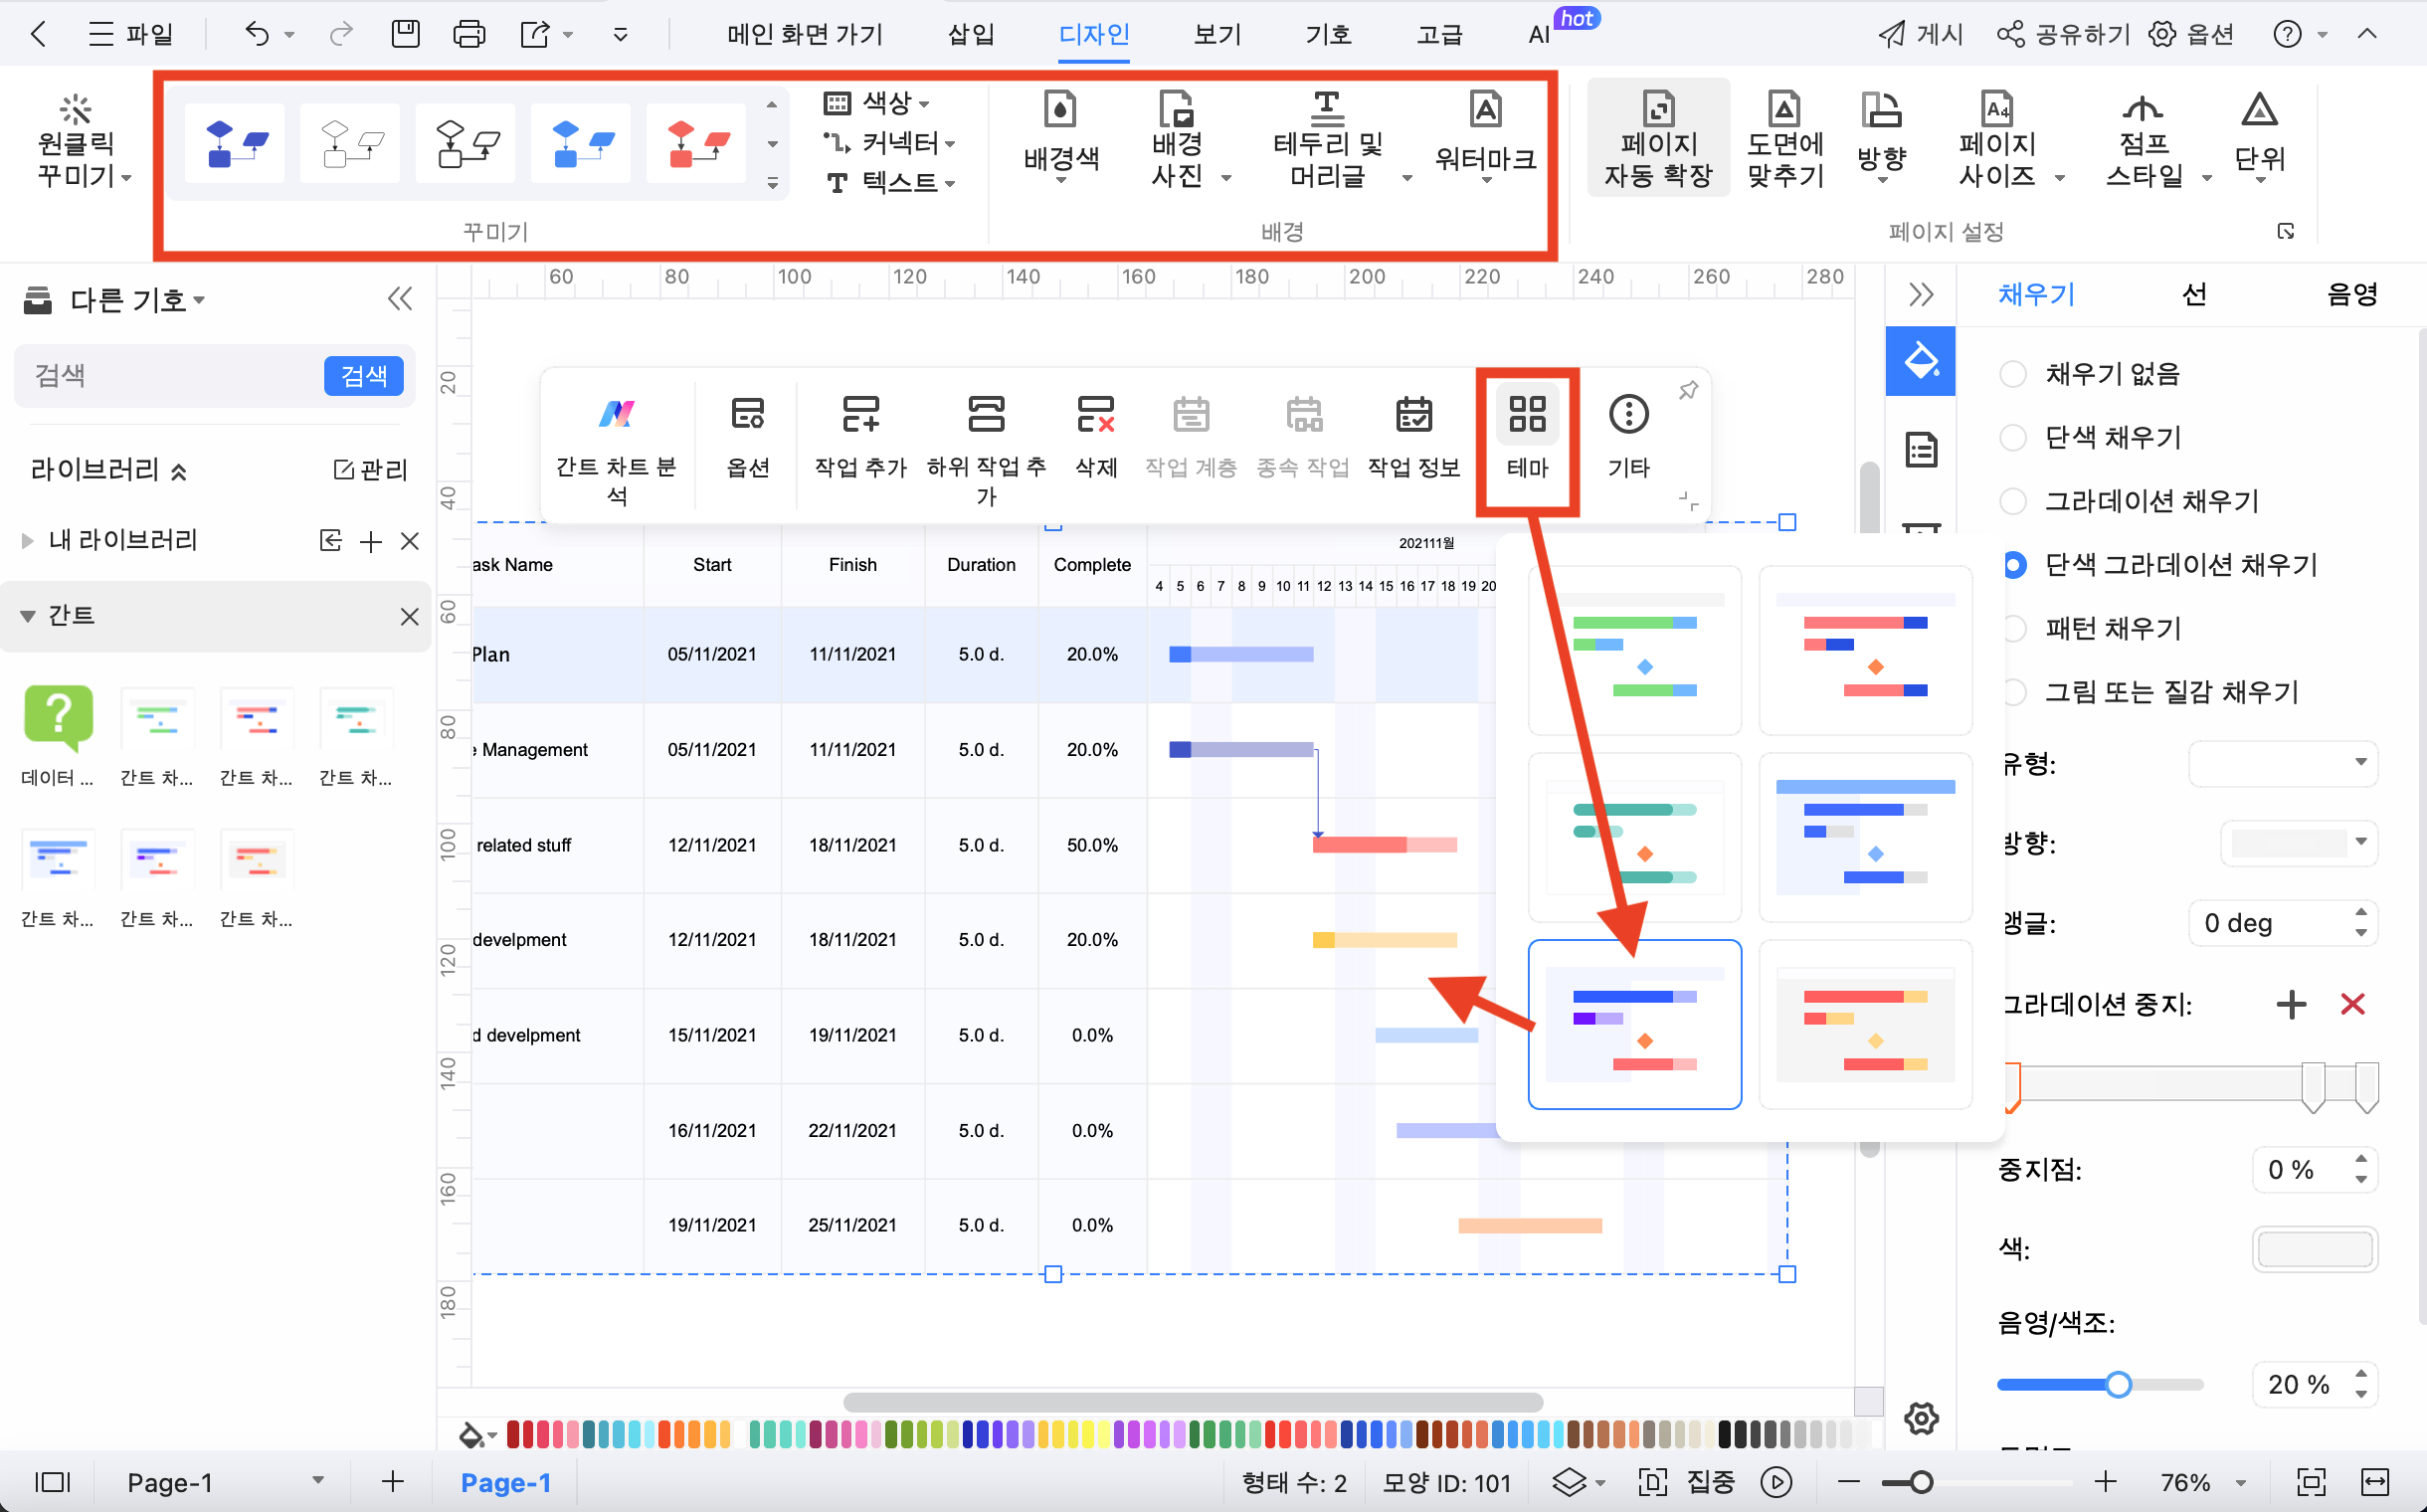Collapse the 간트 library section
This screenshot has width=2427, height=1512.
click(x=28, y=616)
